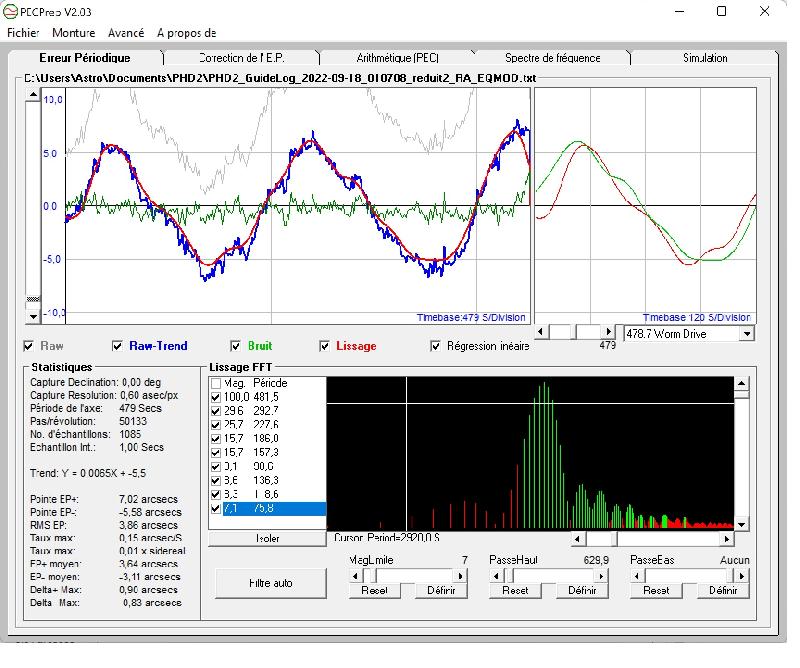Click right arrow of PasseHaut slider

601,576
